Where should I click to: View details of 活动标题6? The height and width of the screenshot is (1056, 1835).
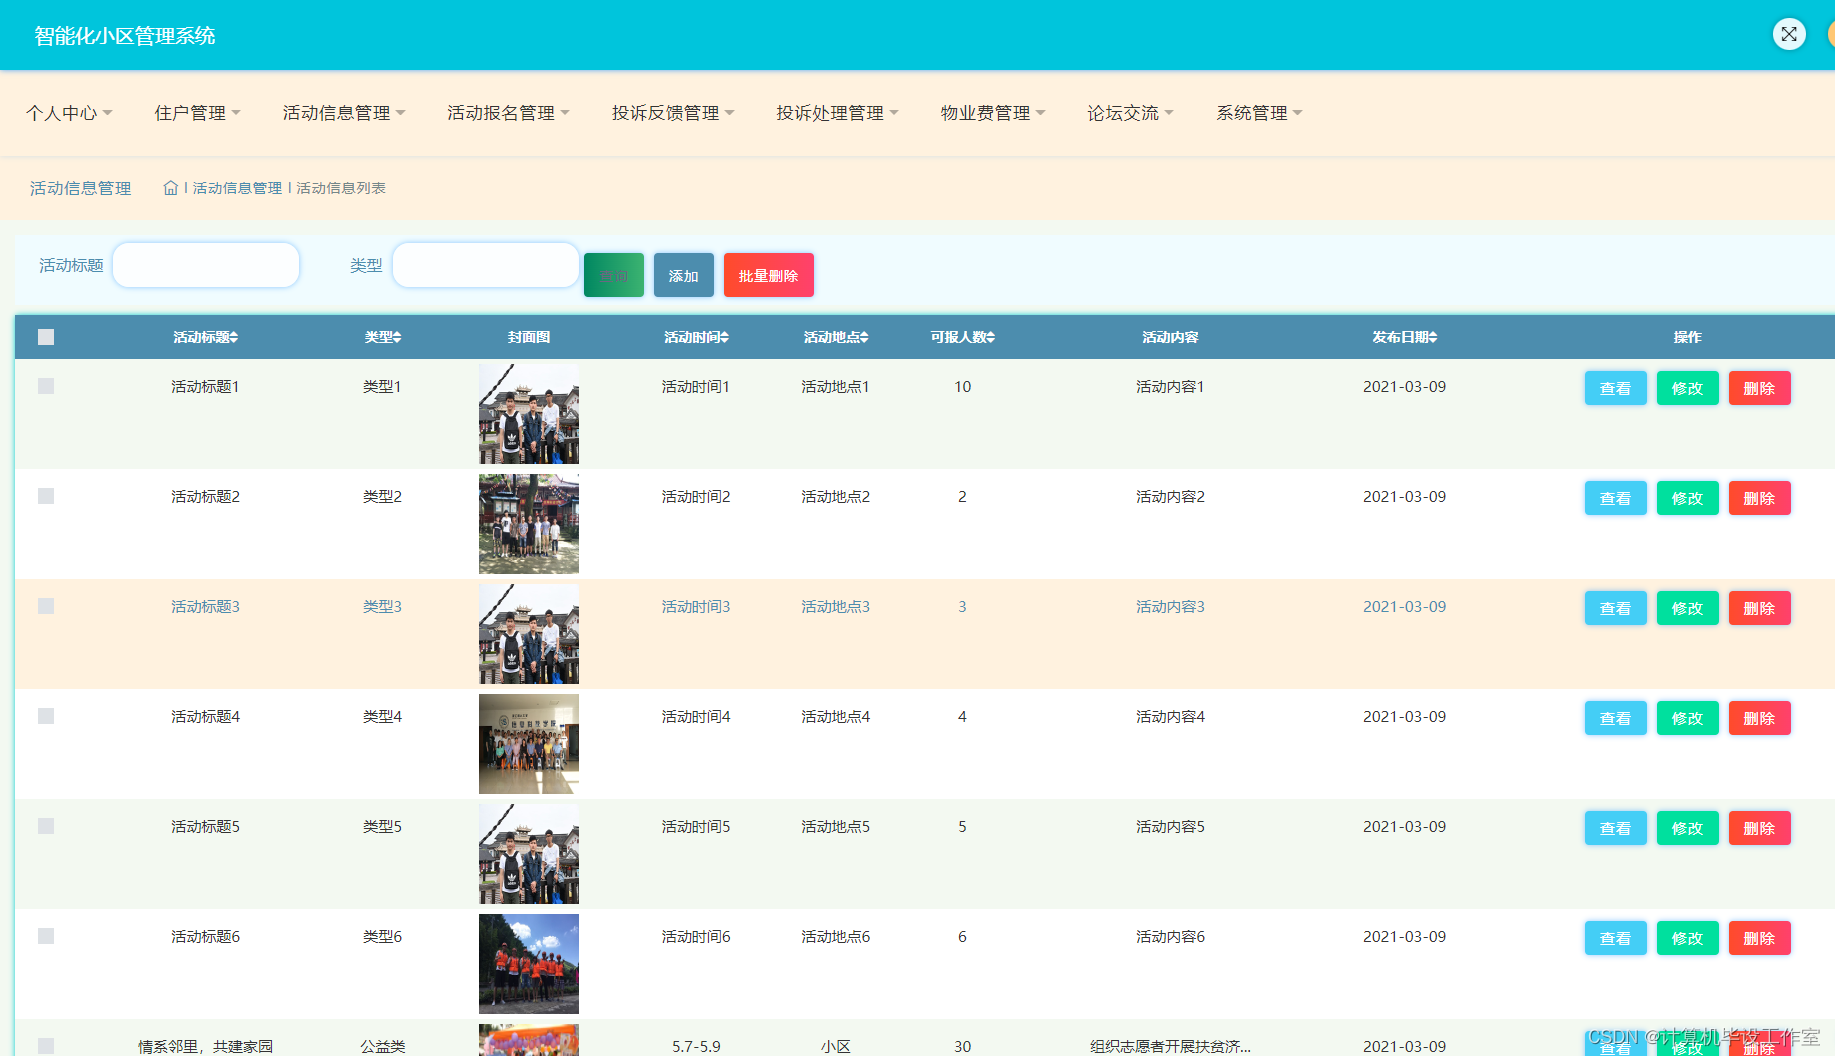pyautogui.click(x=1616, y=938)
